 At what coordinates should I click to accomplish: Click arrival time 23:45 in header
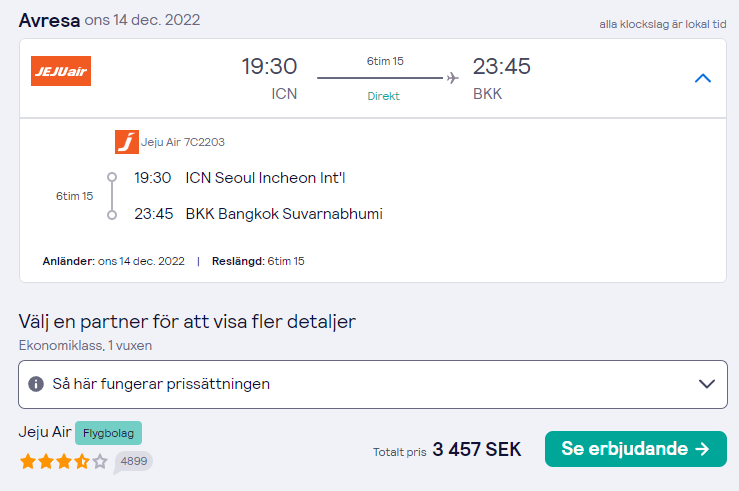501,67
